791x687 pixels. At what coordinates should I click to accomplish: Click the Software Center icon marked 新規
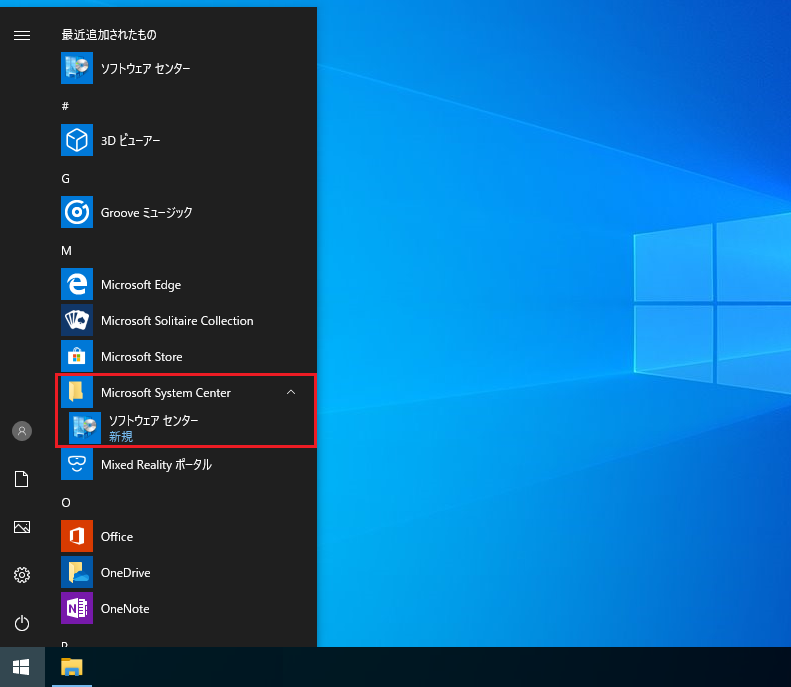coord(85,428)
